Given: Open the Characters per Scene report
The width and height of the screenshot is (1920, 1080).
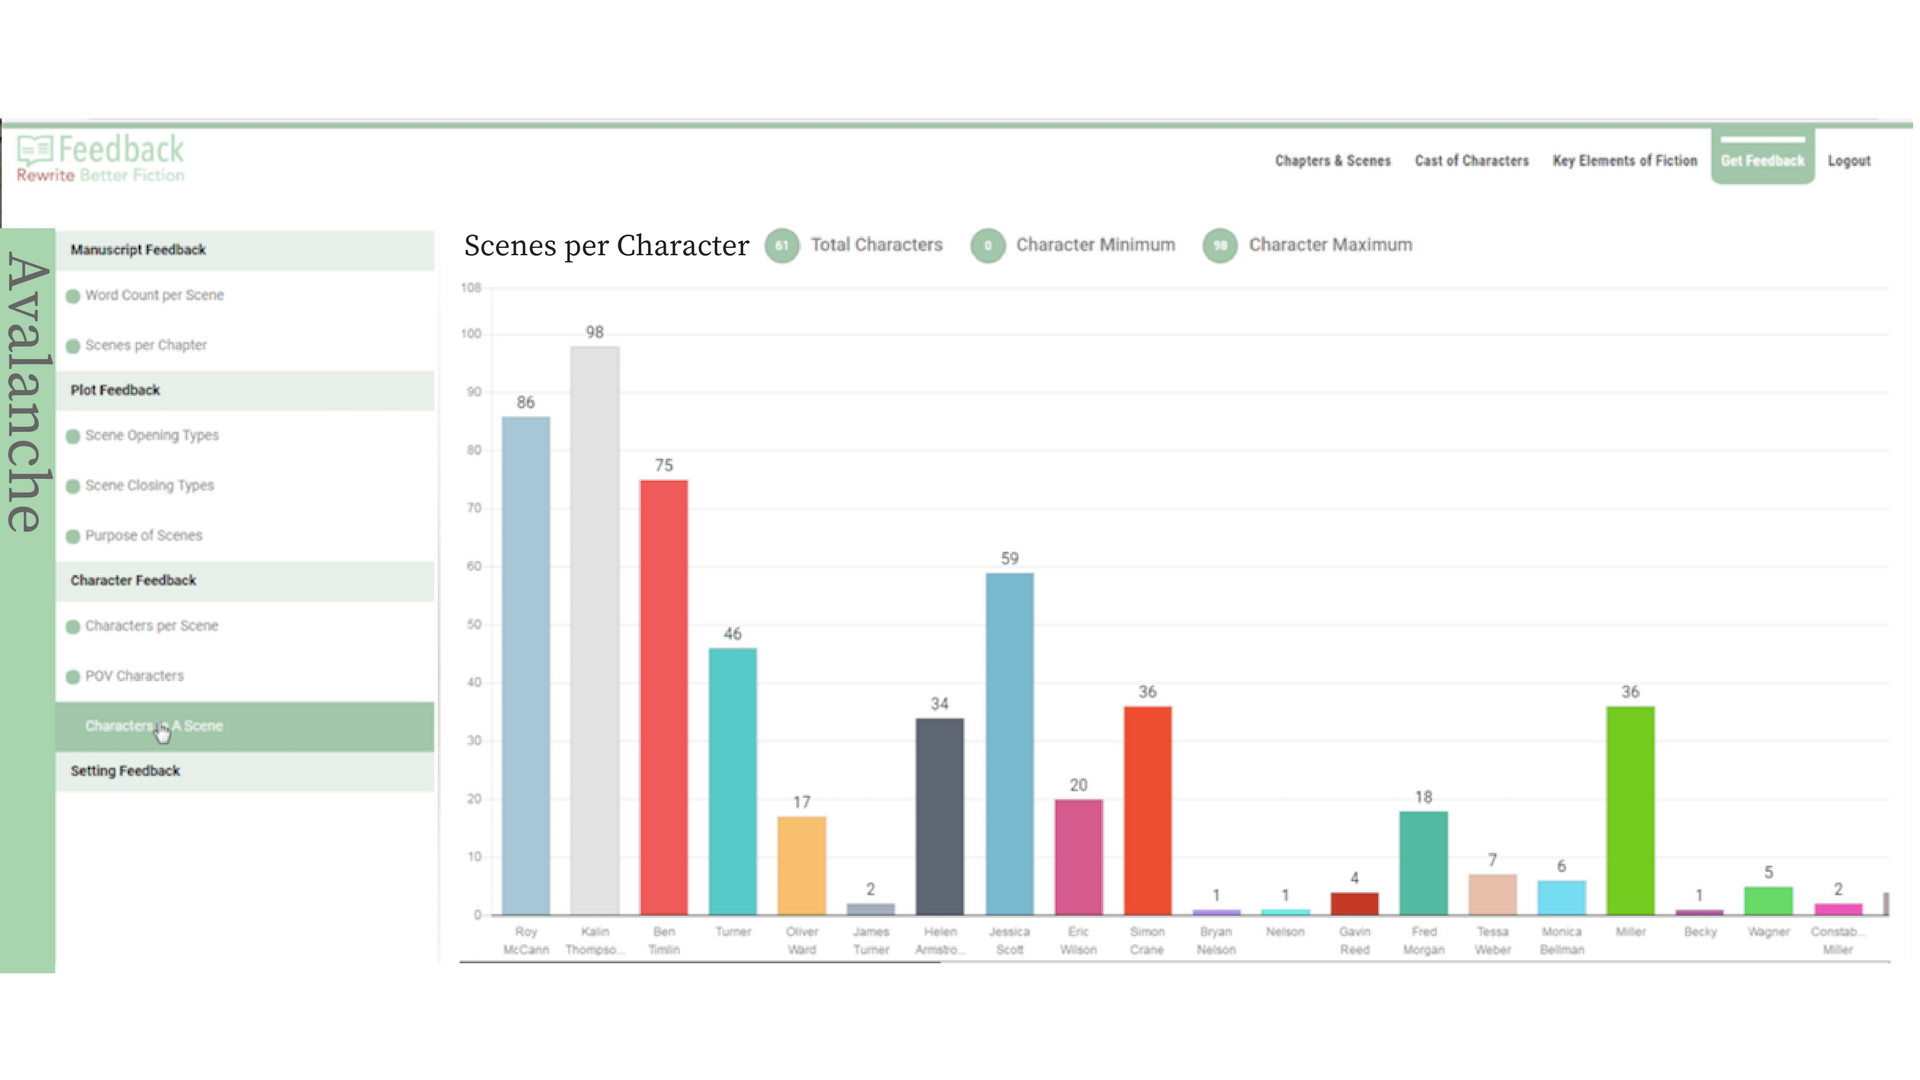Looking at the screenshot, I should pyautogui.click(x=152, y=625).
